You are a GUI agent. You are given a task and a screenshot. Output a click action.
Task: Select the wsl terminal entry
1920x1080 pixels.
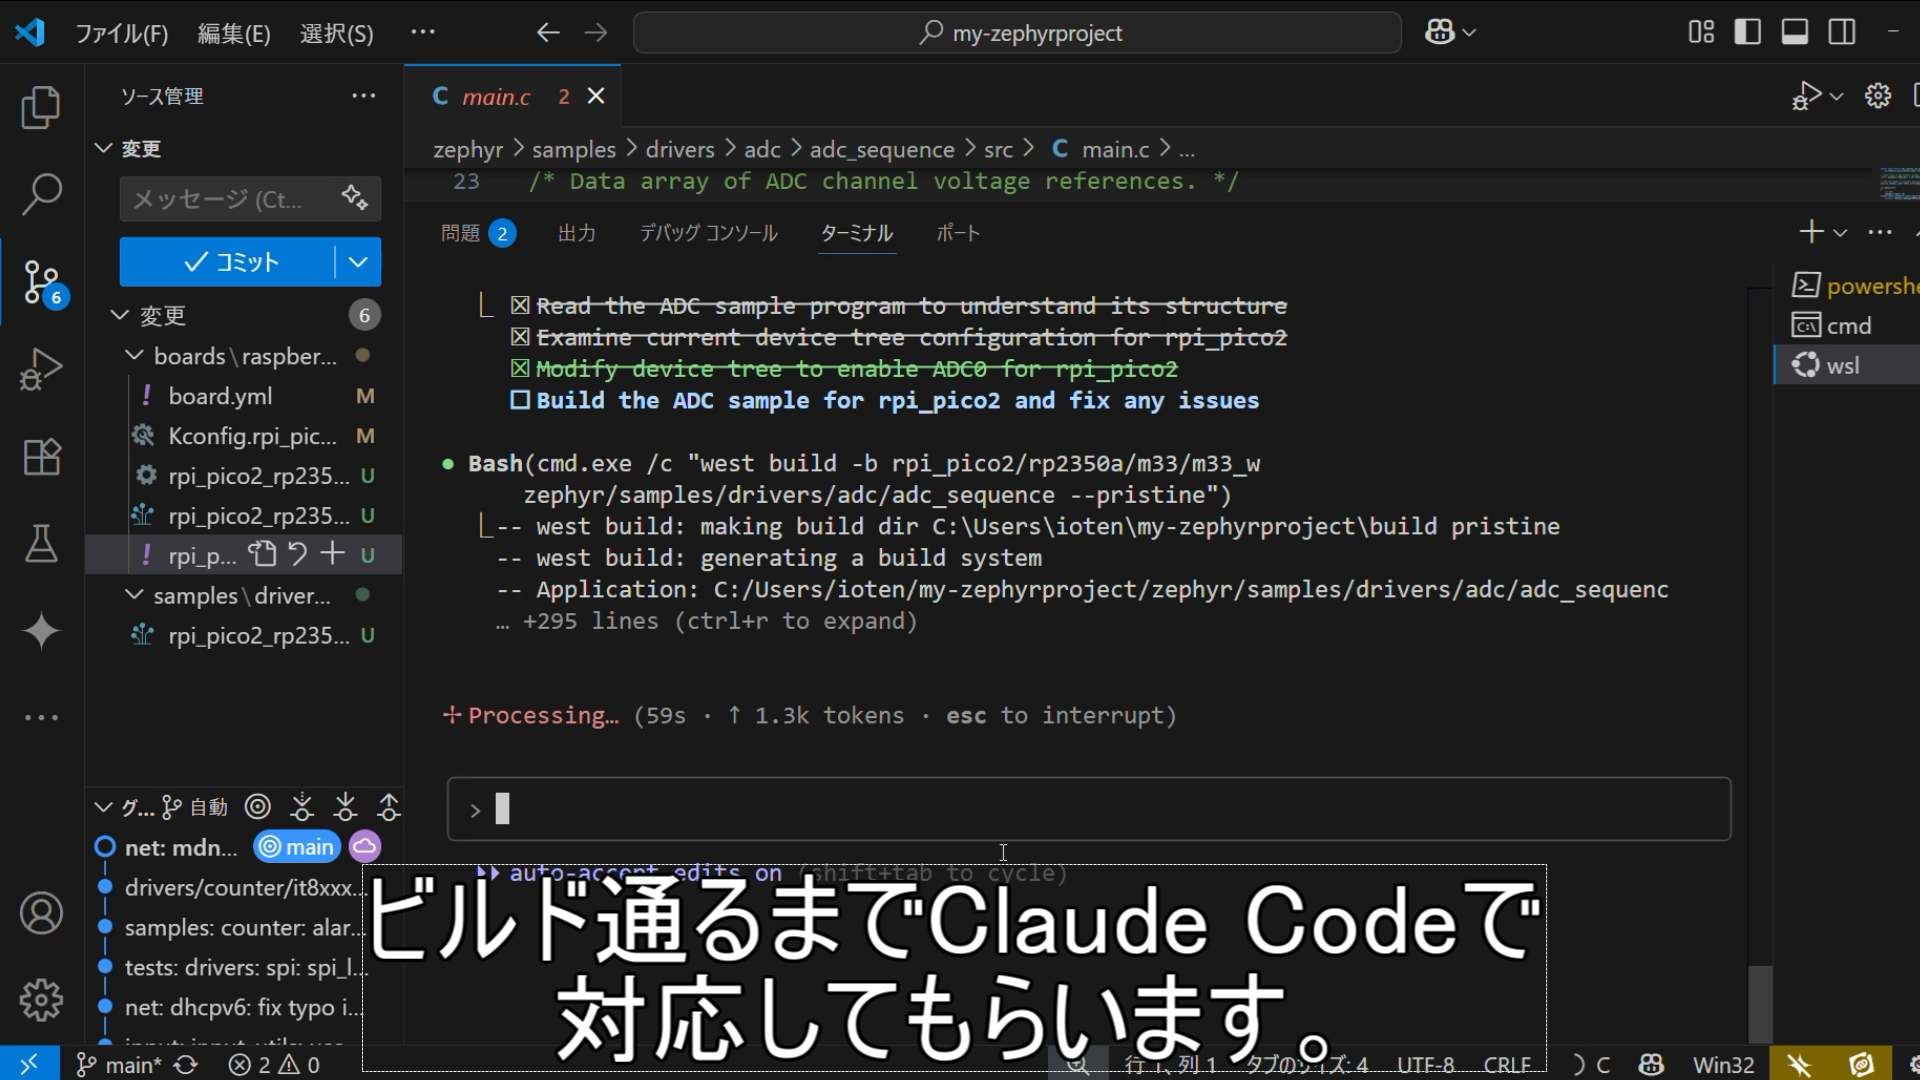[1848, 366]
